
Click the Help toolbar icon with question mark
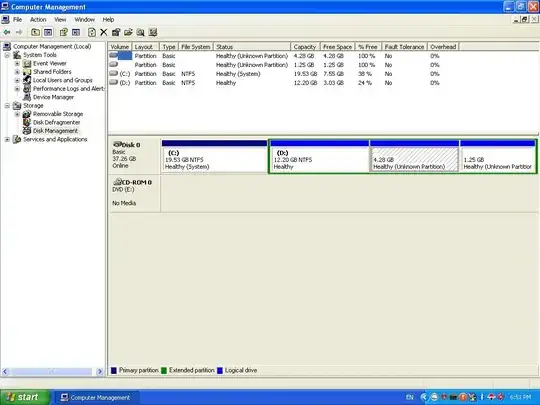(64, 32)
